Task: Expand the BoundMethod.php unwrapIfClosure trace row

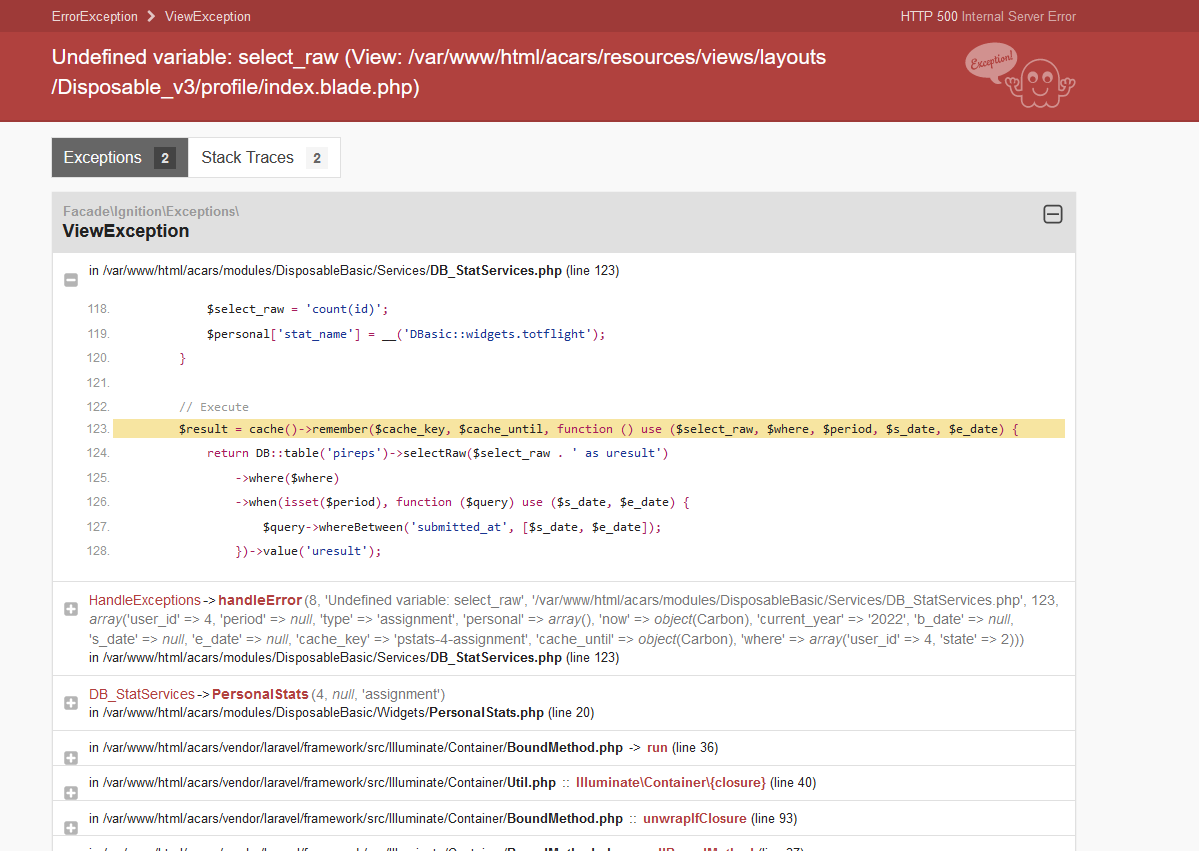Action: [x=71, y=828]
